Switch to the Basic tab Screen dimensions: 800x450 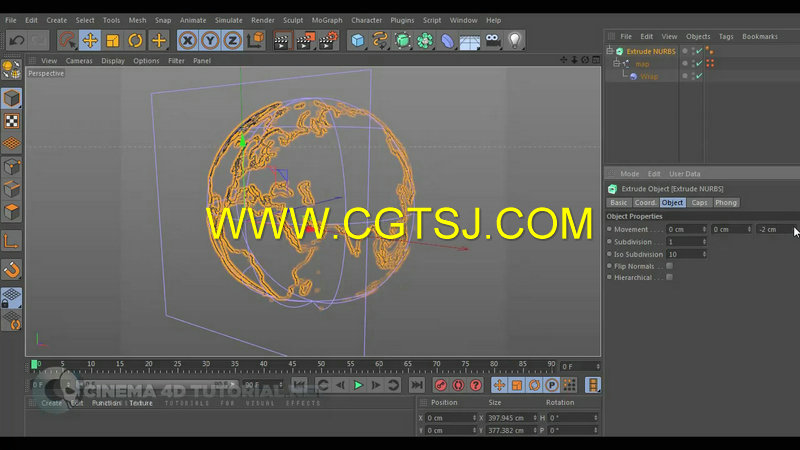pos(619,203)
